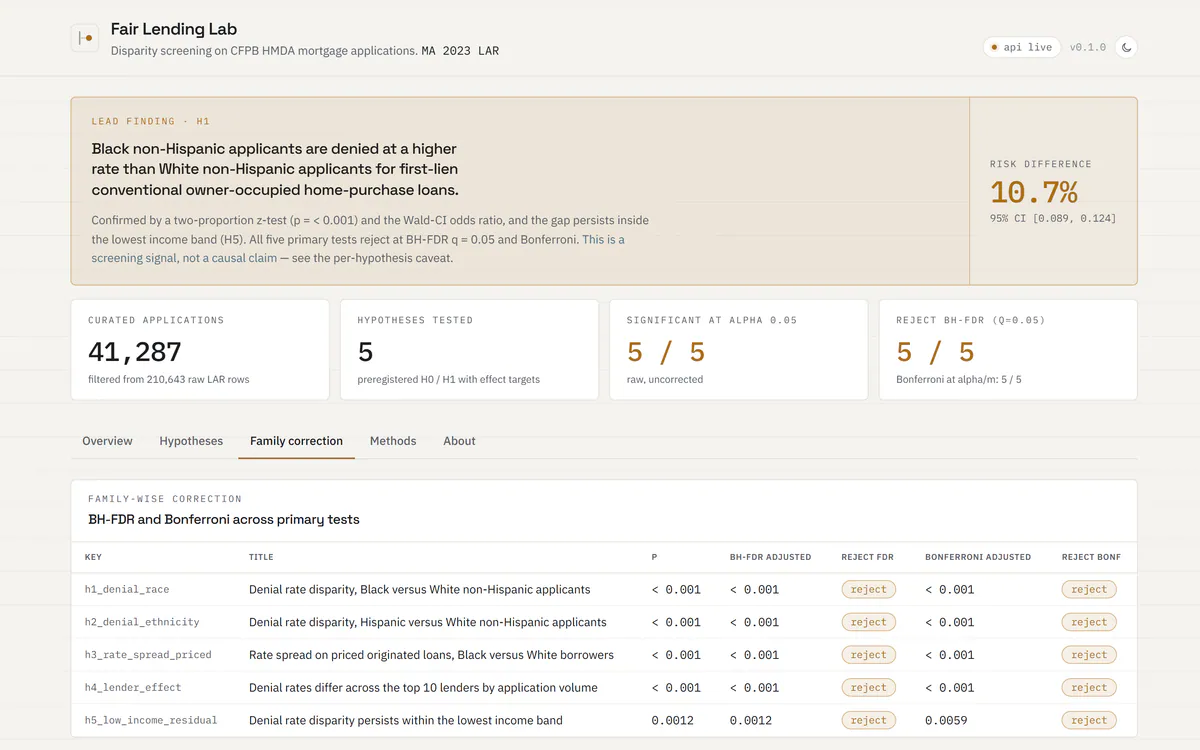Click the 10.7% risk difference value
Image resolution: width=1200 pixels, height=750 pixels.
tap(1033, 192)
